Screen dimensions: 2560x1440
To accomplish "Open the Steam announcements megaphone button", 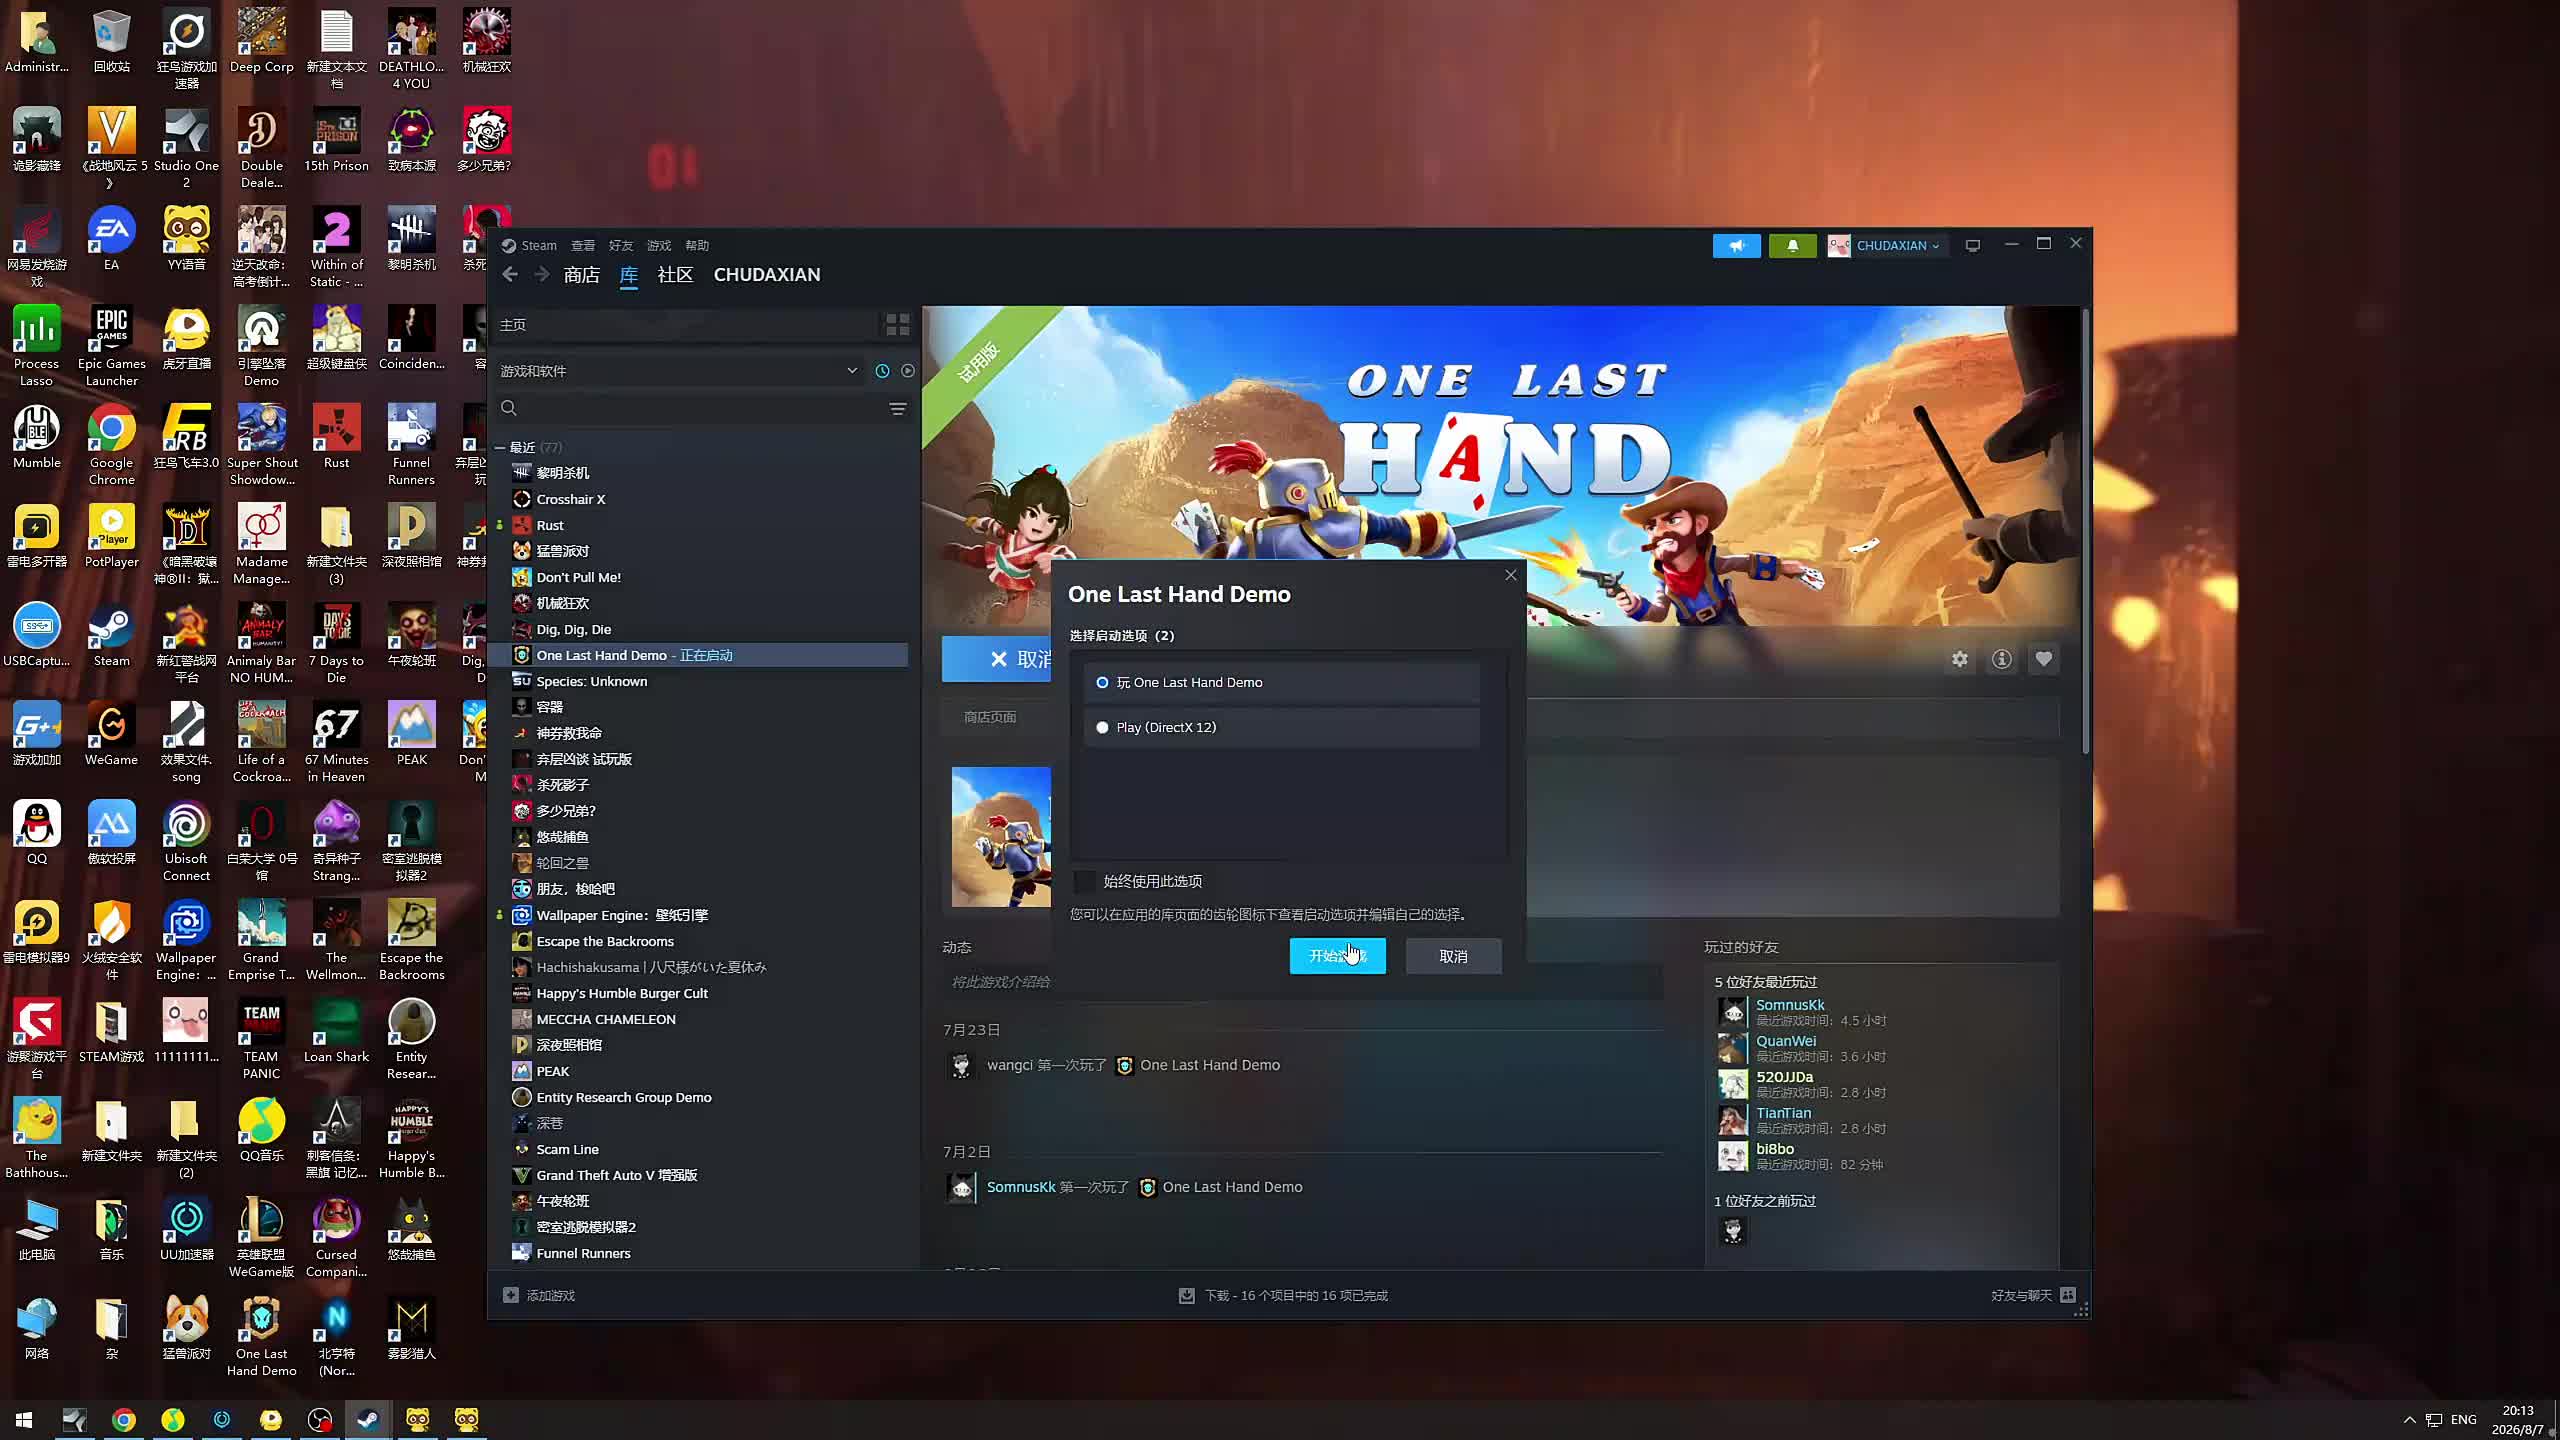I will coord(1736,246).
